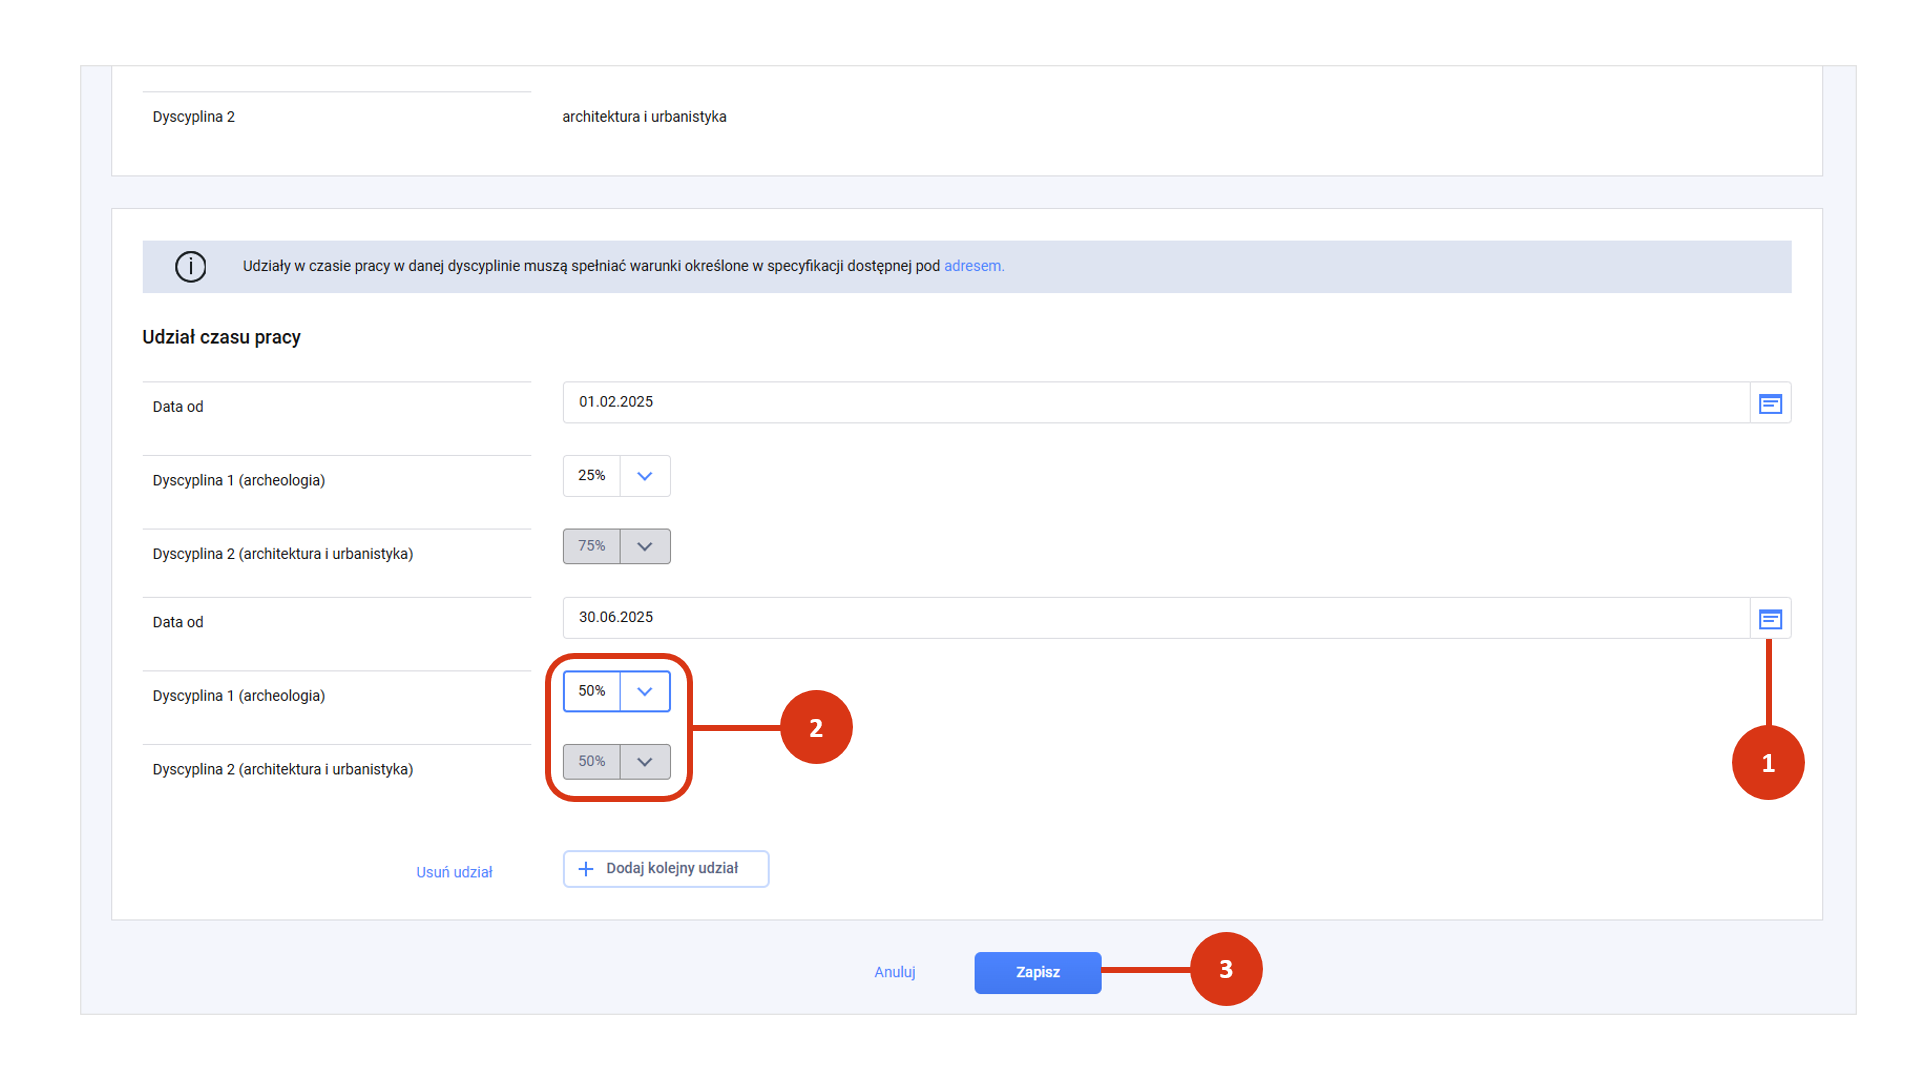Expand the 25% Dyscyplina 1 dropdown arrow
1920x1080 pixels.
pos(645,476)
